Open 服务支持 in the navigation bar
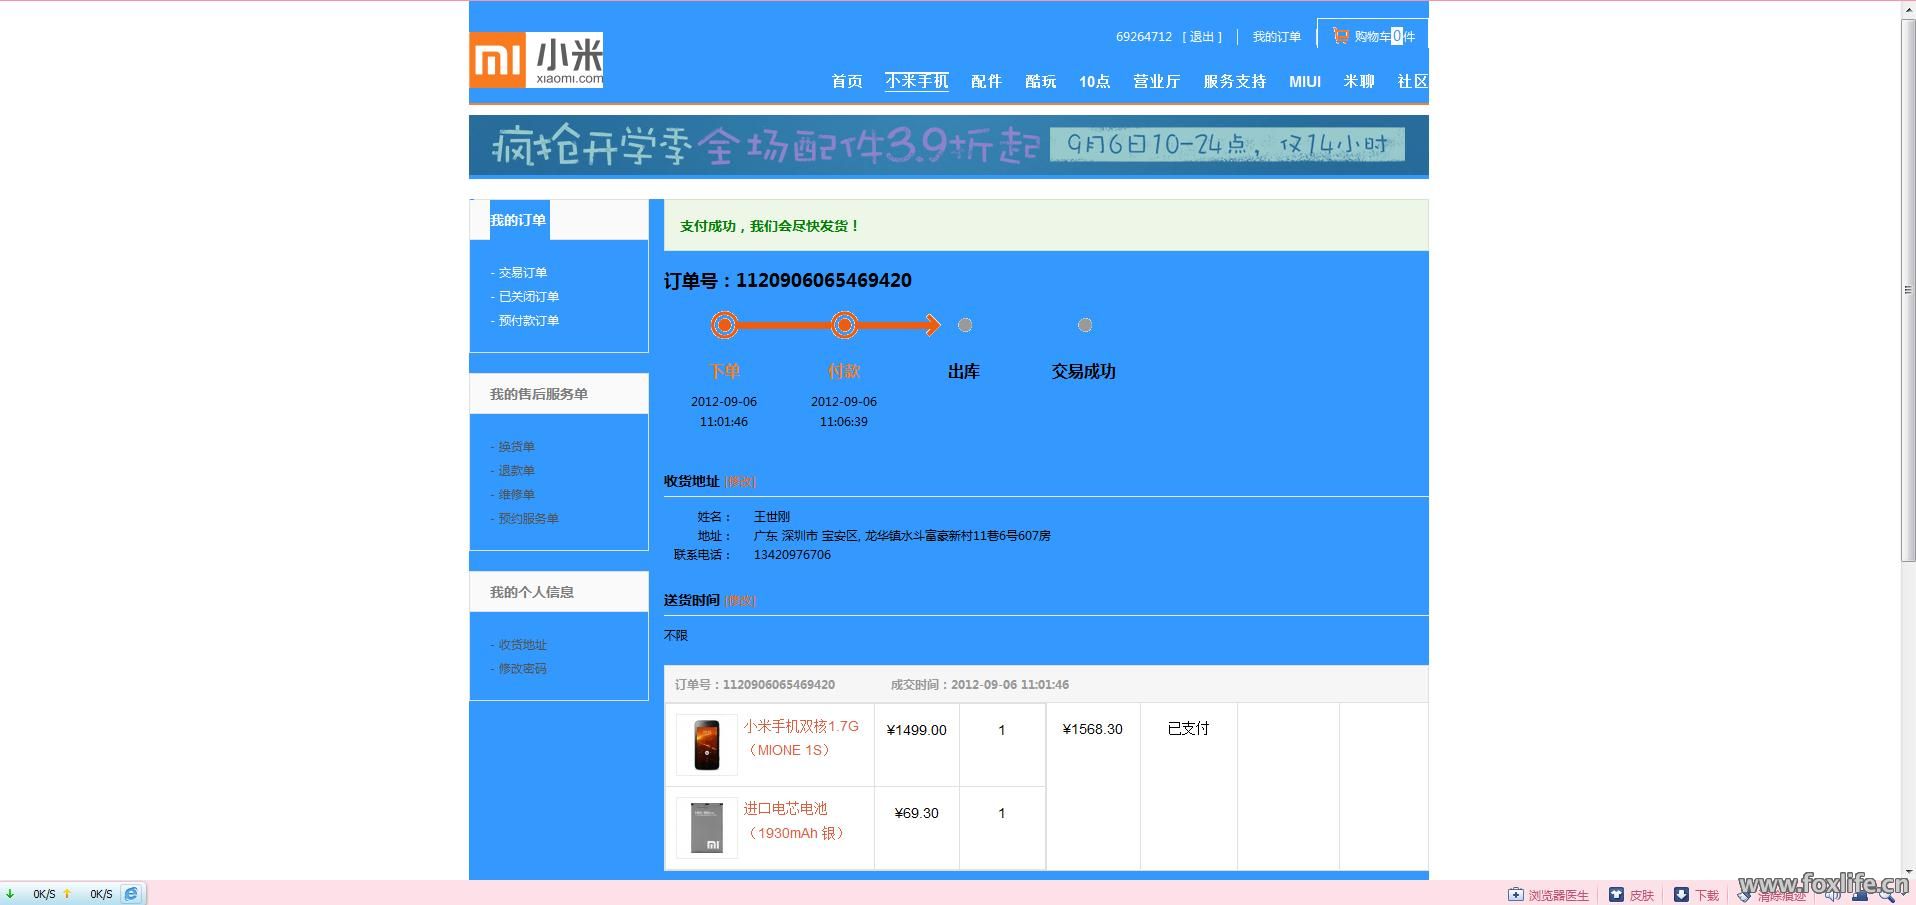 [x=1234, y=82]
